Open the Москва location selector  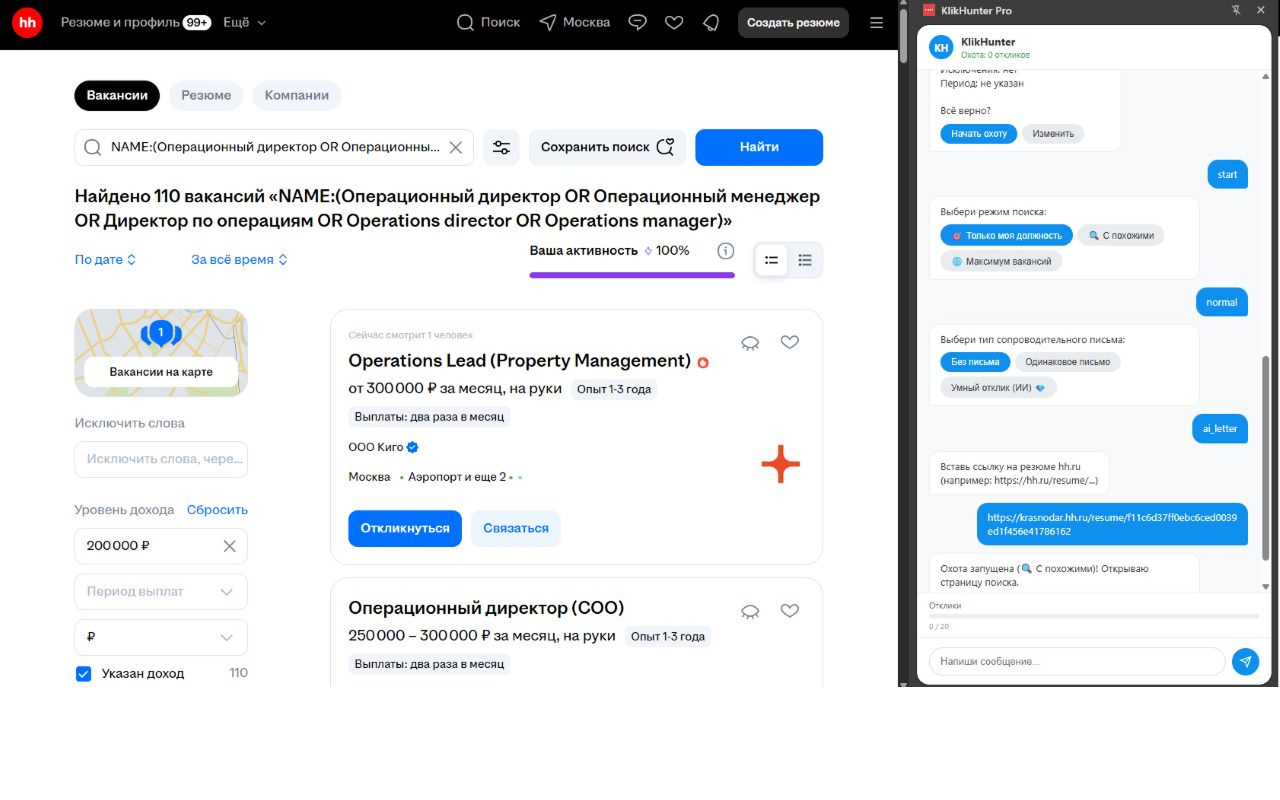574,22
